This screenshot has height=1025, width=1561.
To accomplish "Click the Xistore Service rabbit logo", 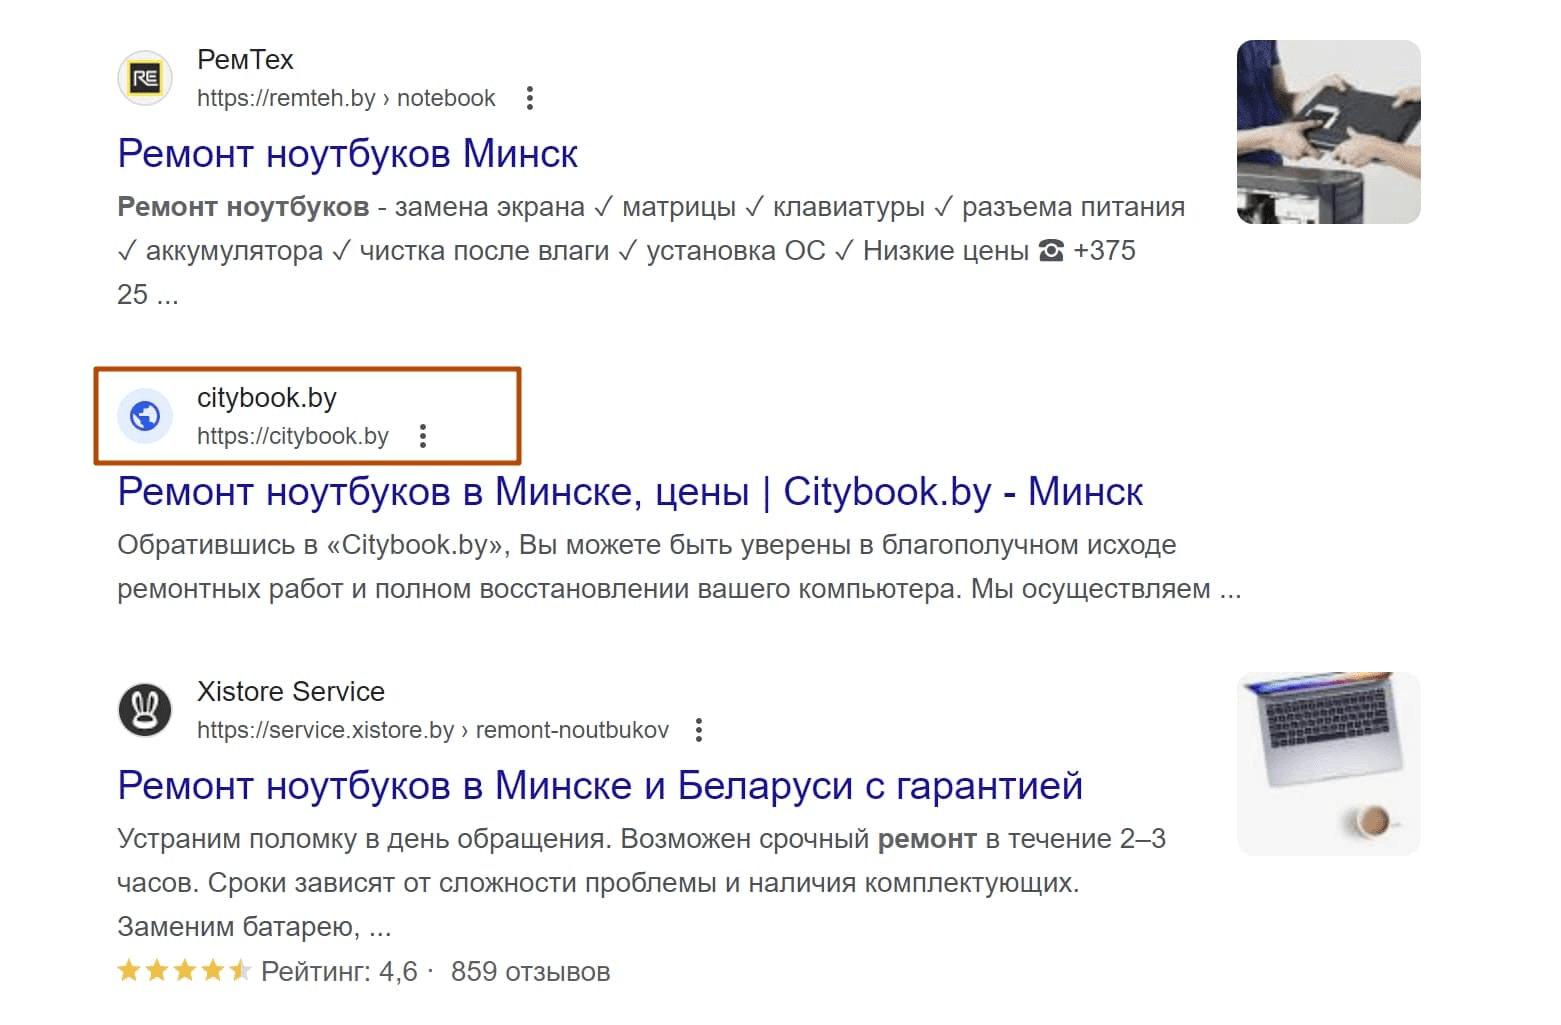I will pyautogui.click(x=145, y=710).
